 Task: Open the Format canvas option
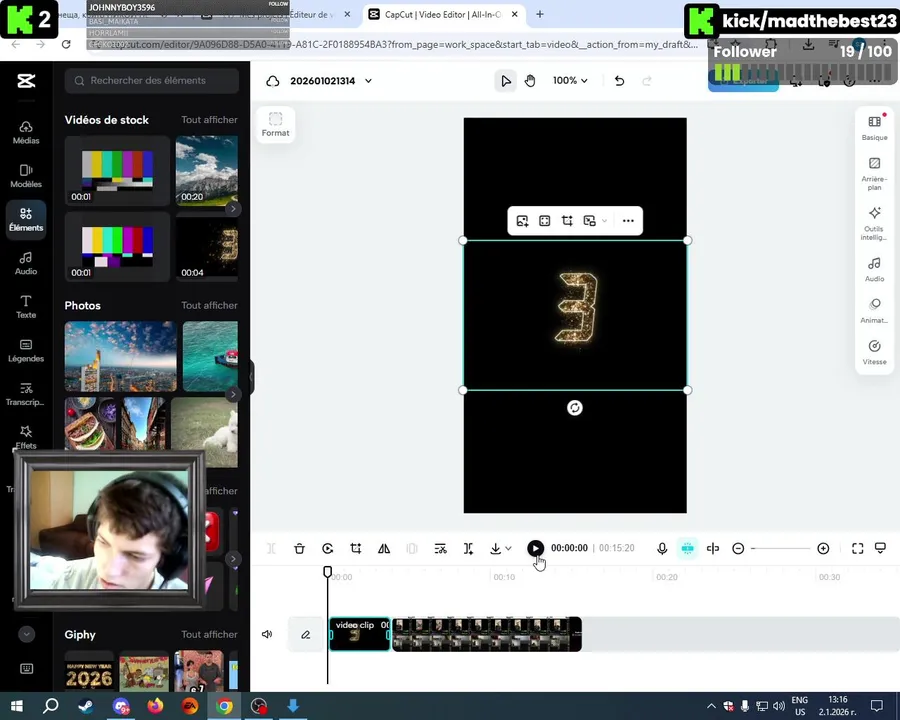pyautogui.click(x=276, y=125)
